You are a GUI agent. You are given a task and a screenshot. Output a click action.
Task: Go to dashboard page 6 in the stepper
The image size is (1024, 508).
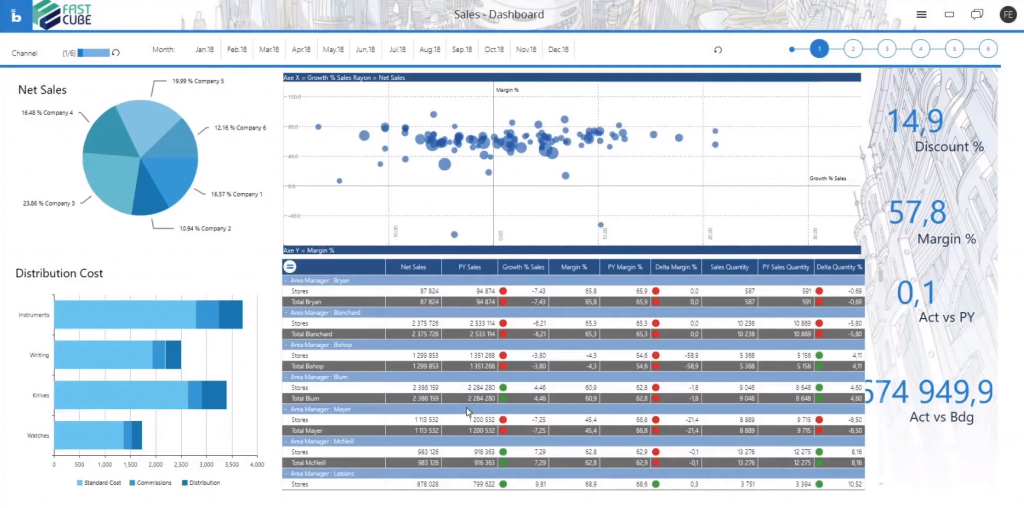point(987,48)
